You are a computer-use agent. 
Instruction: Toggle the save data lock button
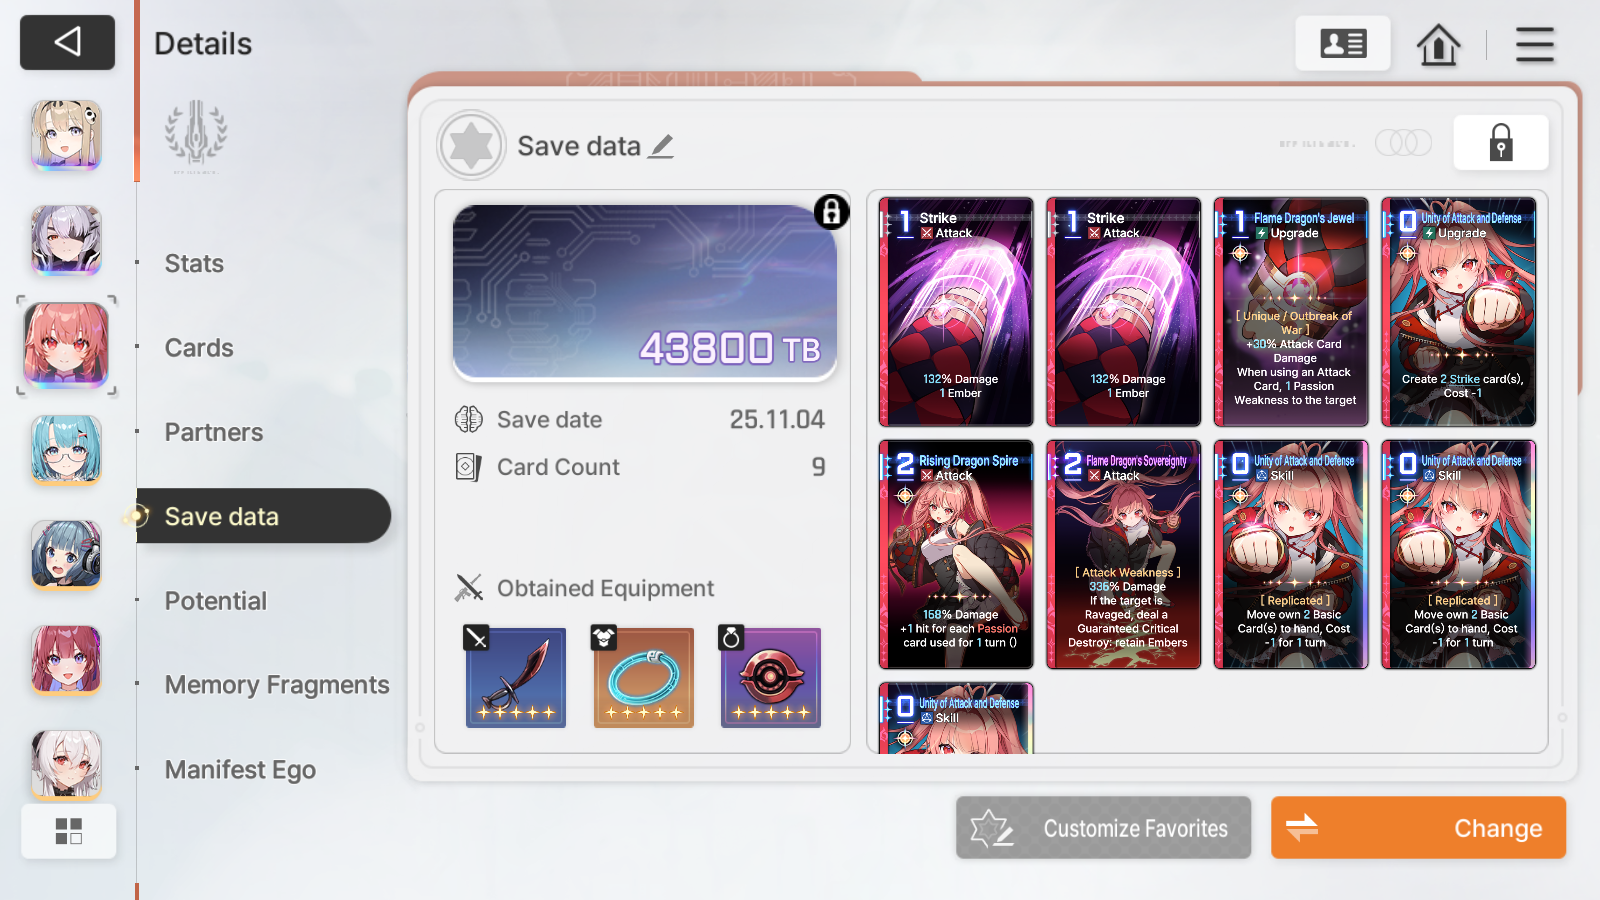tap(1500, 142)
